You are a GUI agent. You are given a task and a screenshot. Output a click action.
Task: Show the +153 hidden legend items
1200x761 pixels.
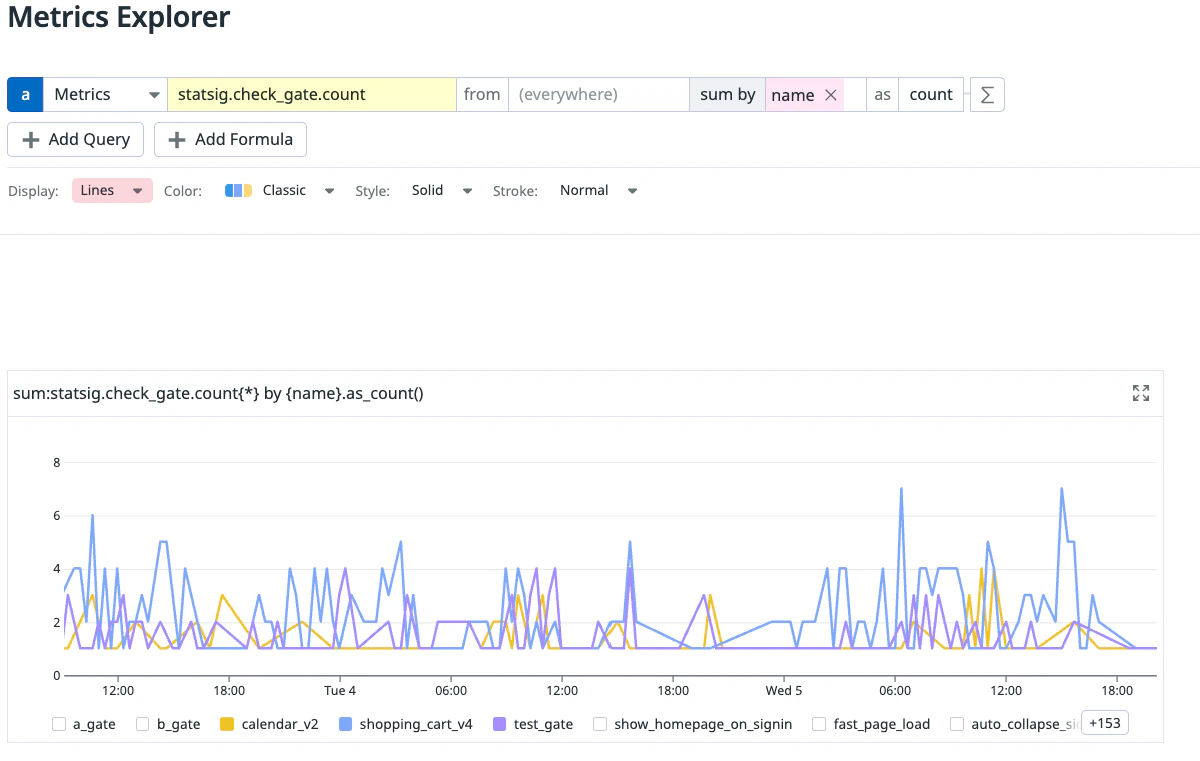coord(1104,722)
